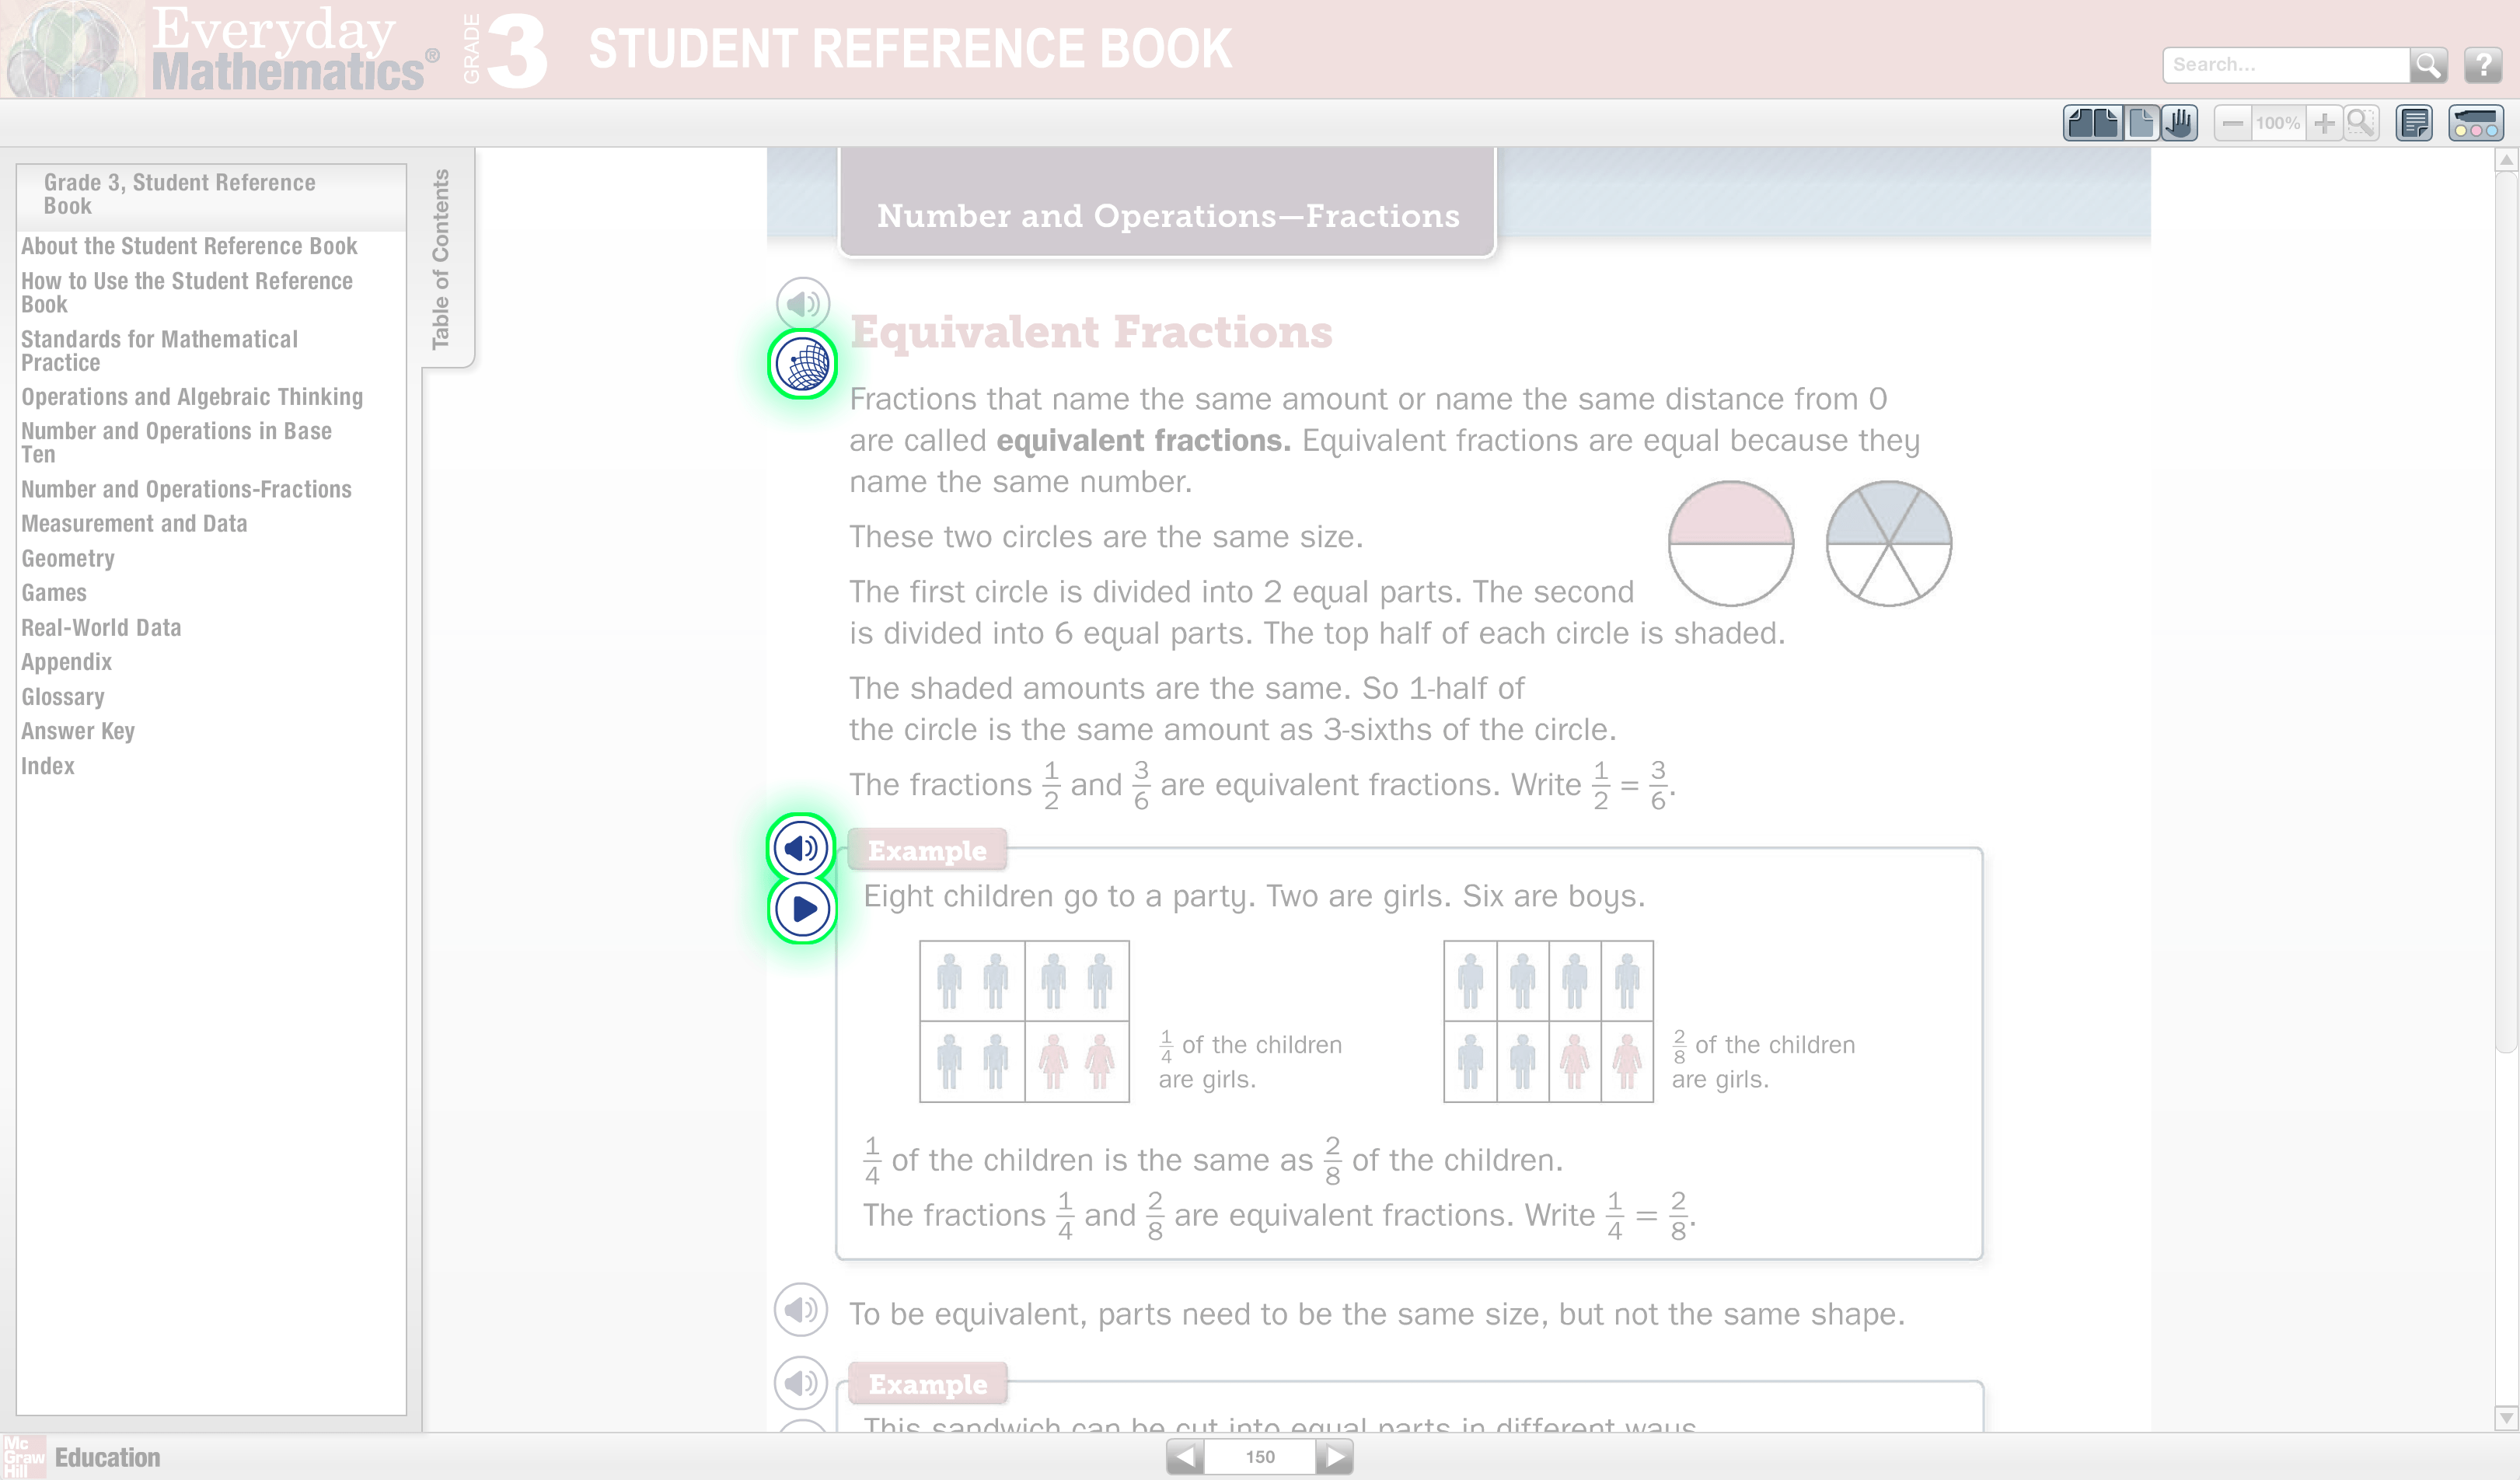The height and width of the screenshot is (1480, 2520).
Task: Switch to two-page view mode
Action: (2095, 123)
